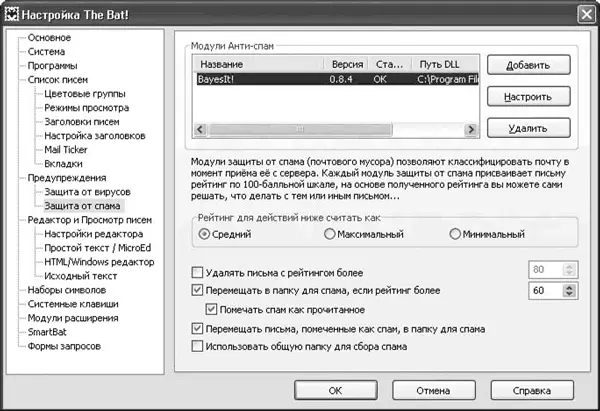Click the Отмена button
600x411 pixels.
pyautogui.click(x=434, y=390)
